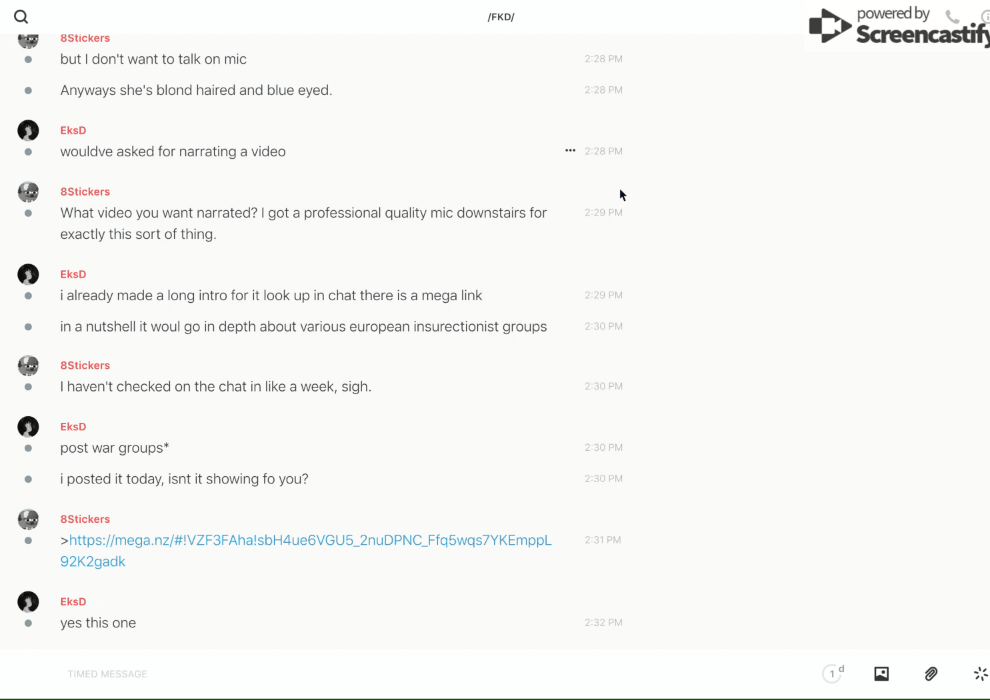
Task: Open chat search with magnifier icon
Action: pyautogui.click(x=21, y=17)
